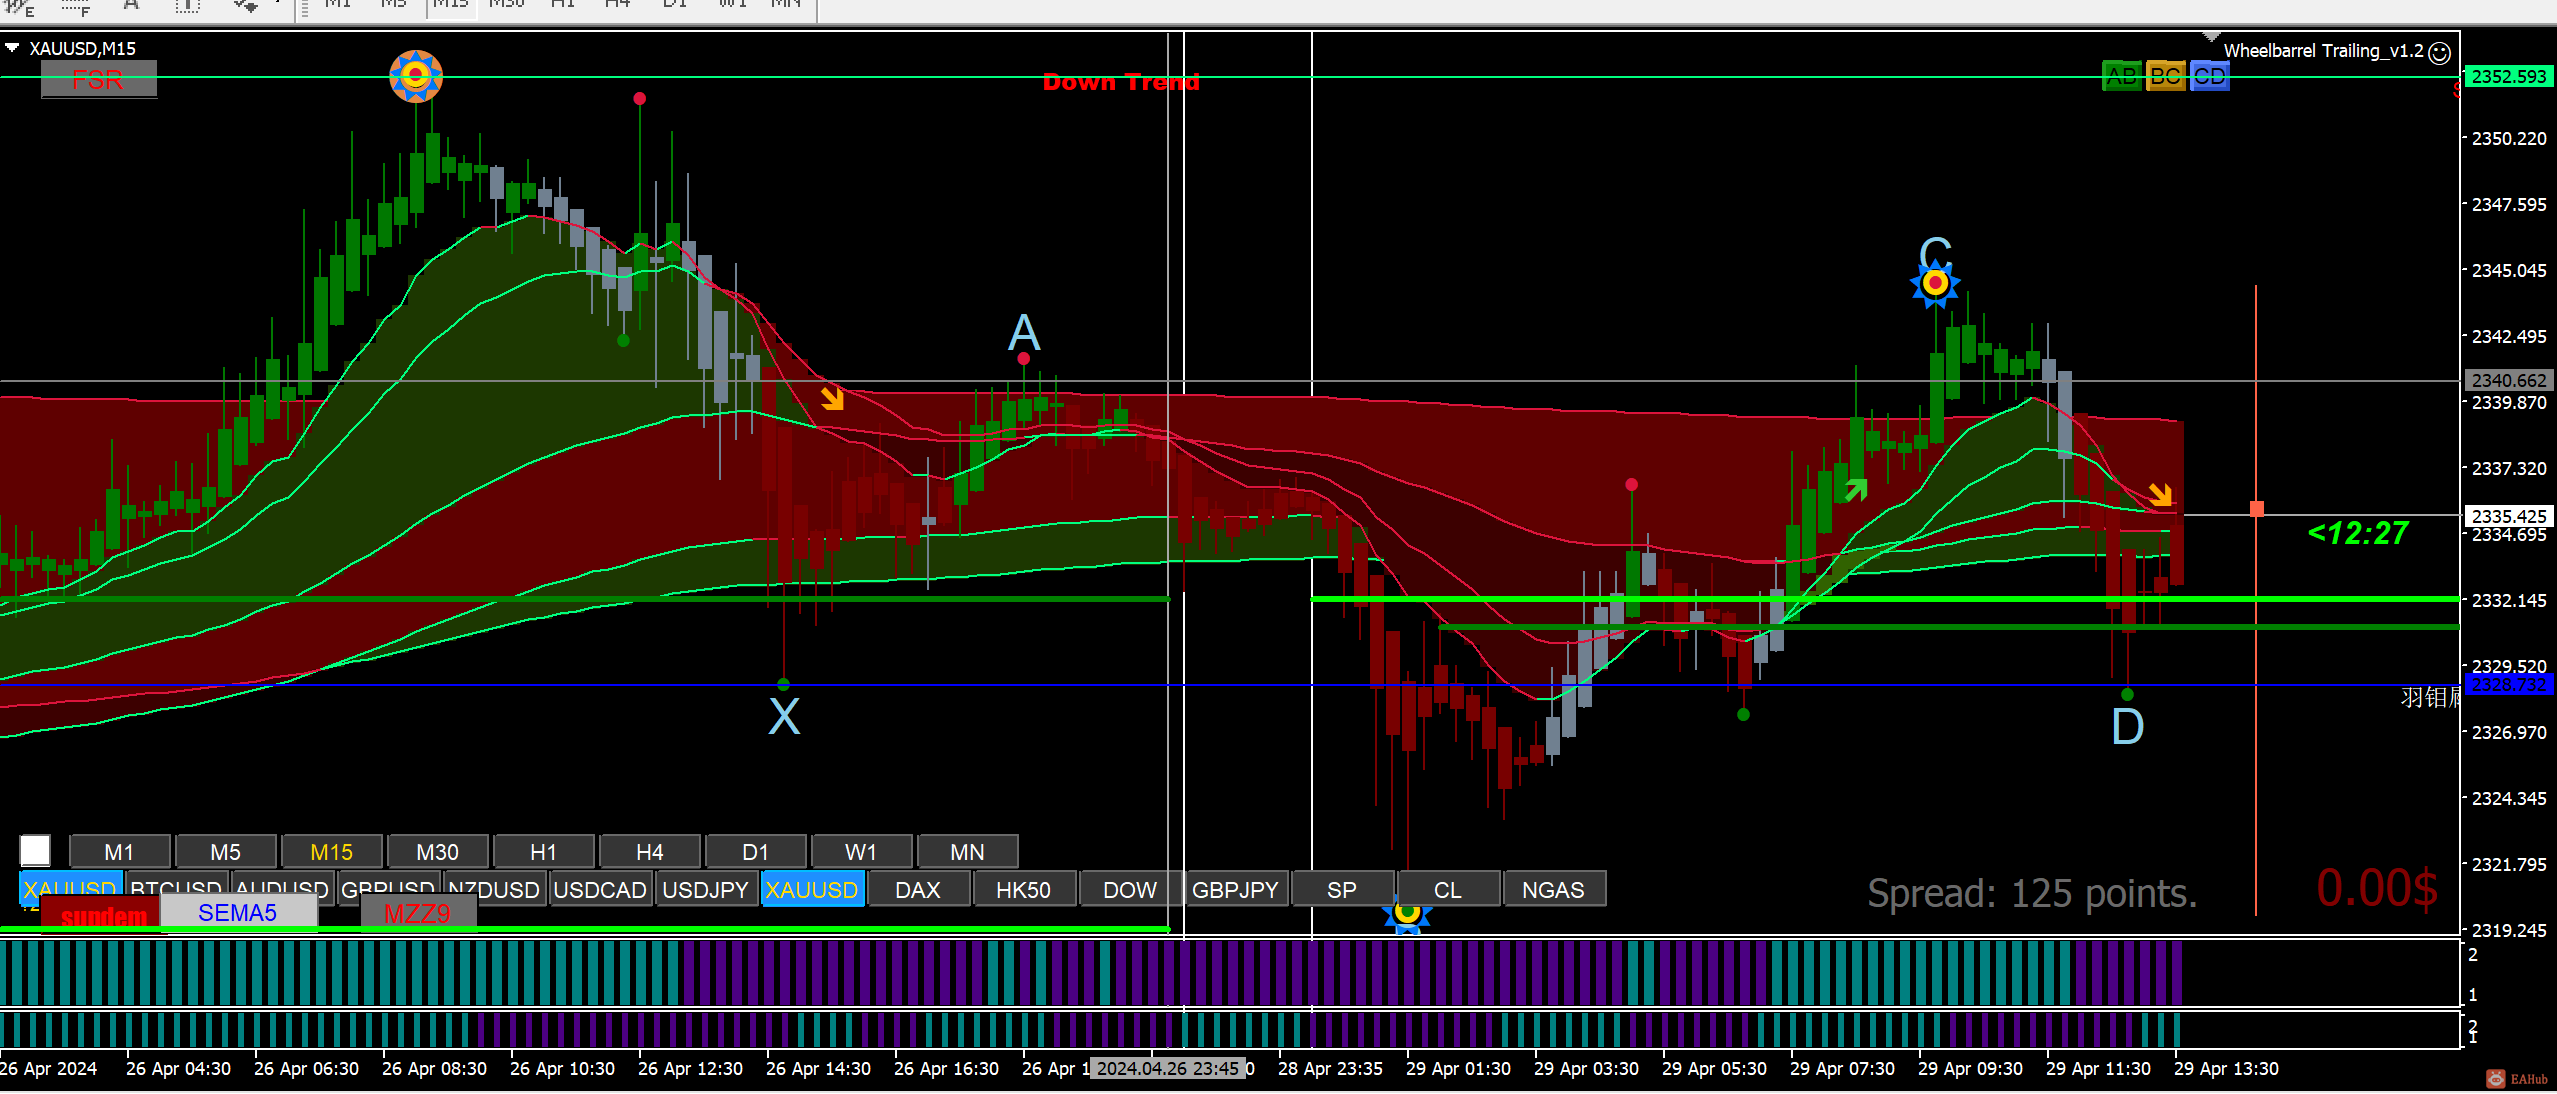Click the green AB pattern icon
2557x1094 pixels.
pyautogui.click(x=2121, y=76)
